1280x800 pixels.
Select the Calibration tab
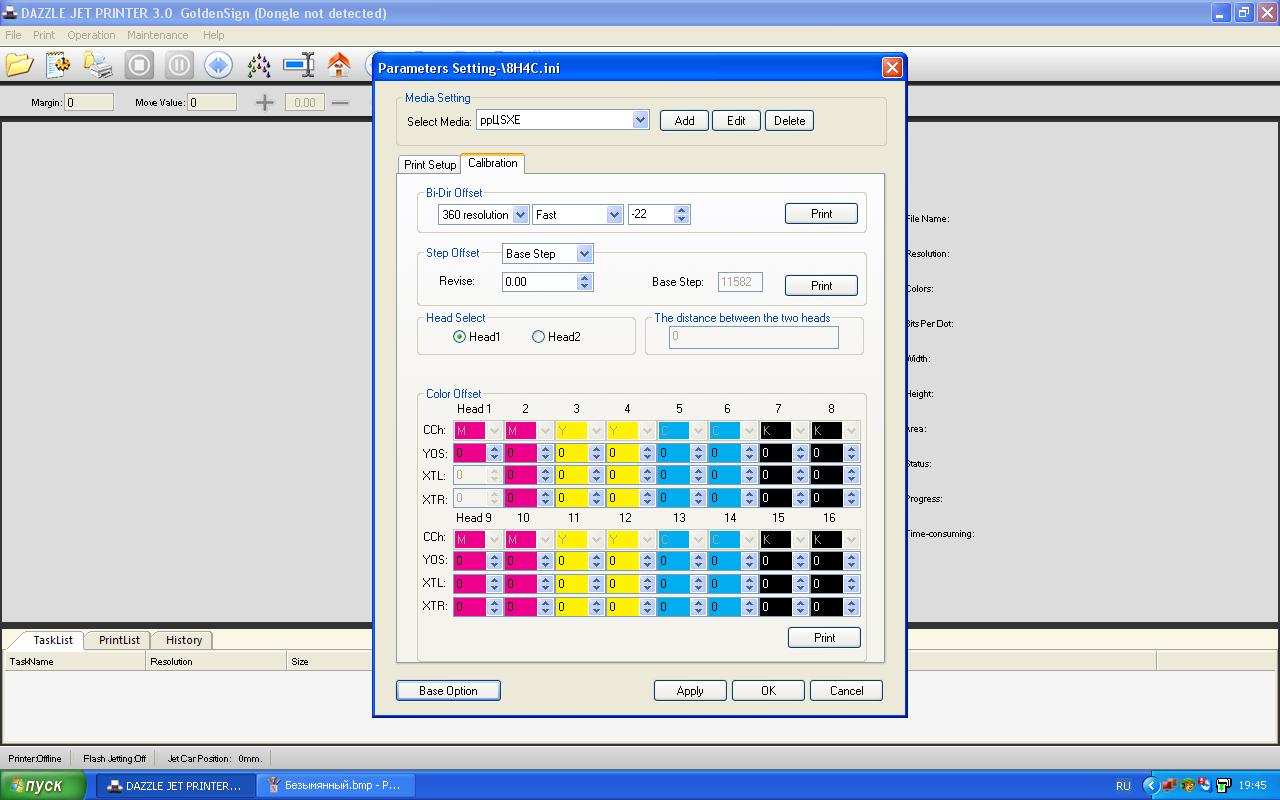pyautogui.click(x=493, y=163)
